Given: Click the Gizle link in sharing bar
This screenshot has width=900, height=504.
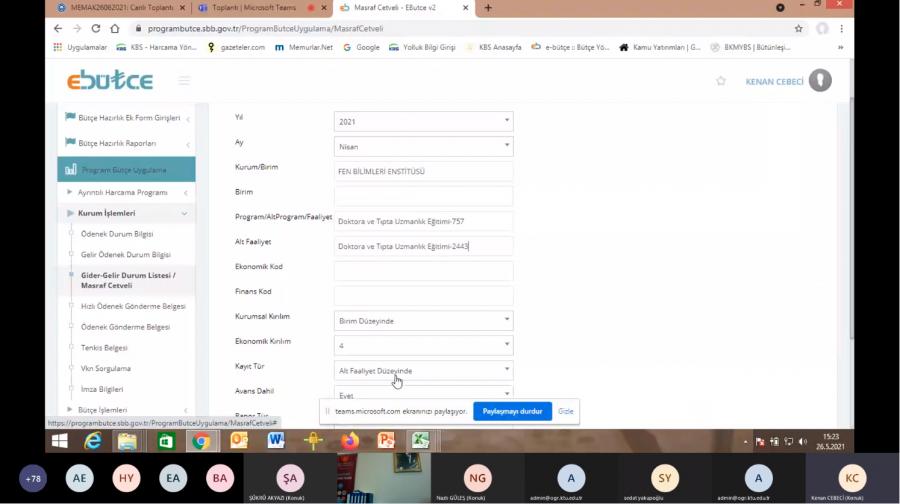Looking at the screenshot, I should [x=566, y=411].
